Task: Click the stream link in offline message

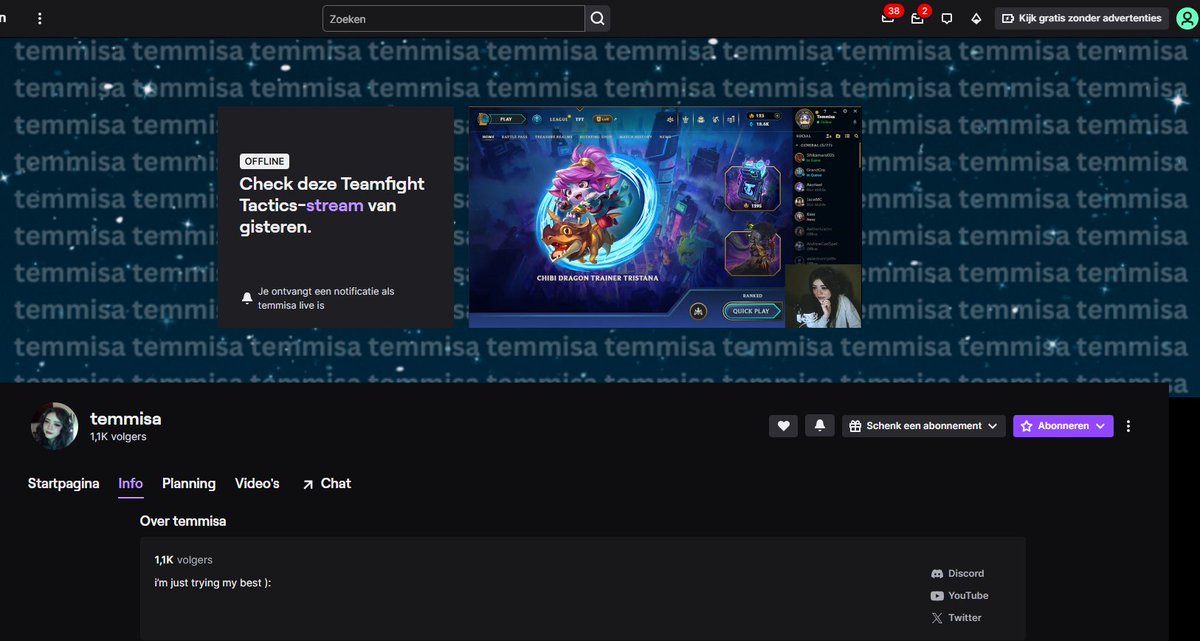Action: point(336,205)
